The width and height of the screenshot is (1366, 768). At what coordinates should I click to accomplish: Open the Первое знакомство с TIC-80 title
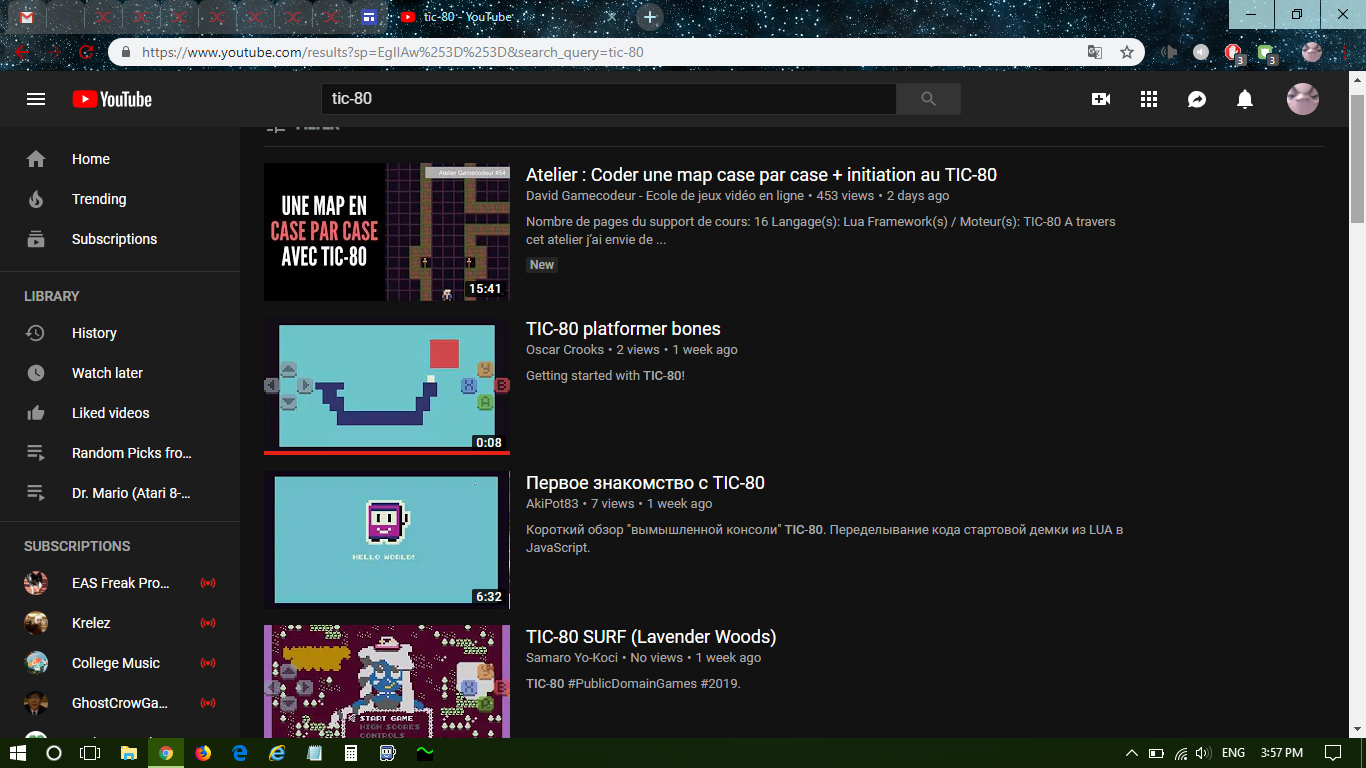click(645, 483)
